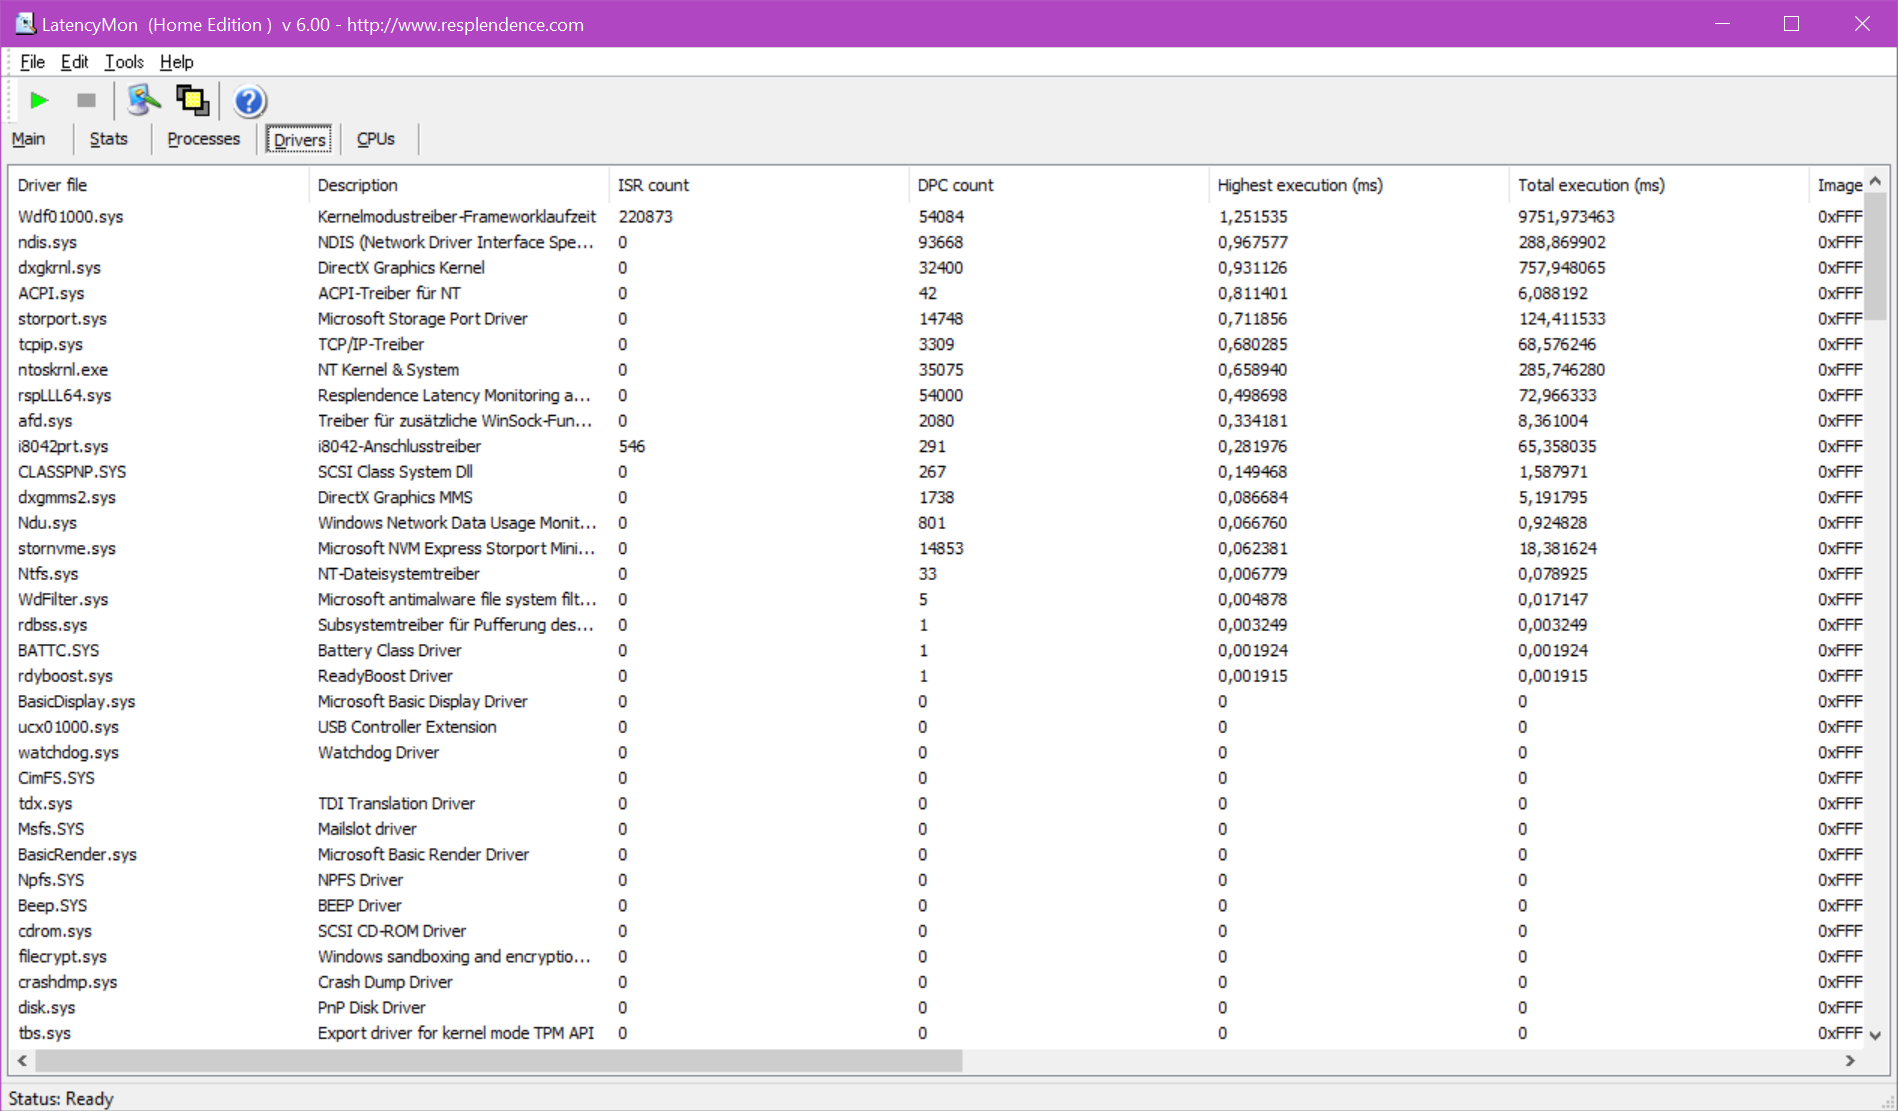Select the watchdog.sys driver row
This screenshot has height=1111, width=1898.
click(938, 752)
